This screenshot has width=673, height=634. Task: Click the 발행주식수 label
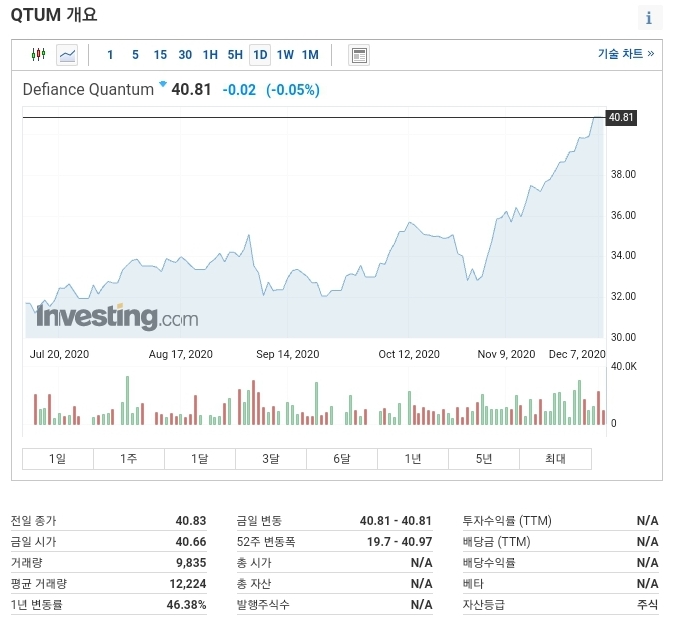click(x=263, y=605)
